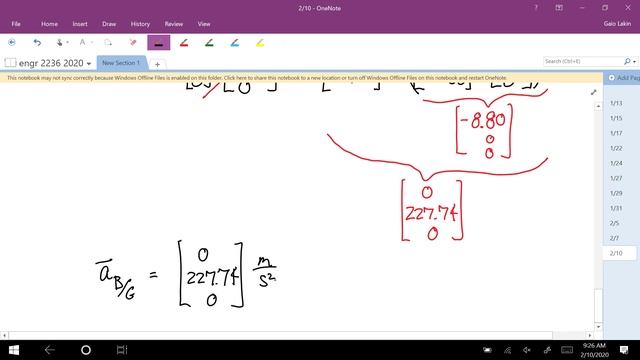Click the horizontal scroll right arrow

(x=589, y=336)
